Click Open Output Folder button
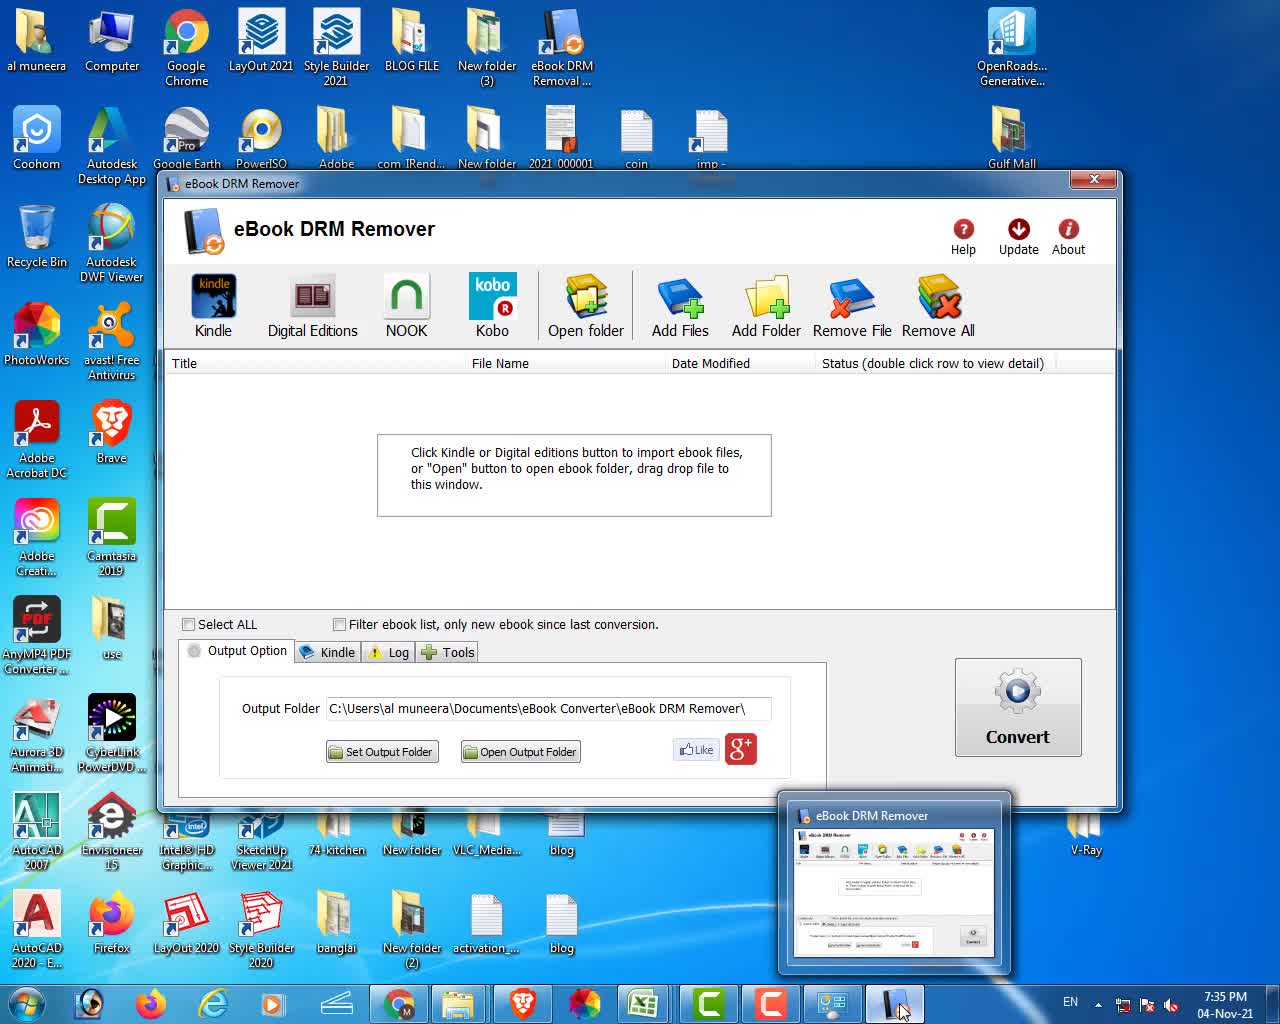 coord(521,752)
